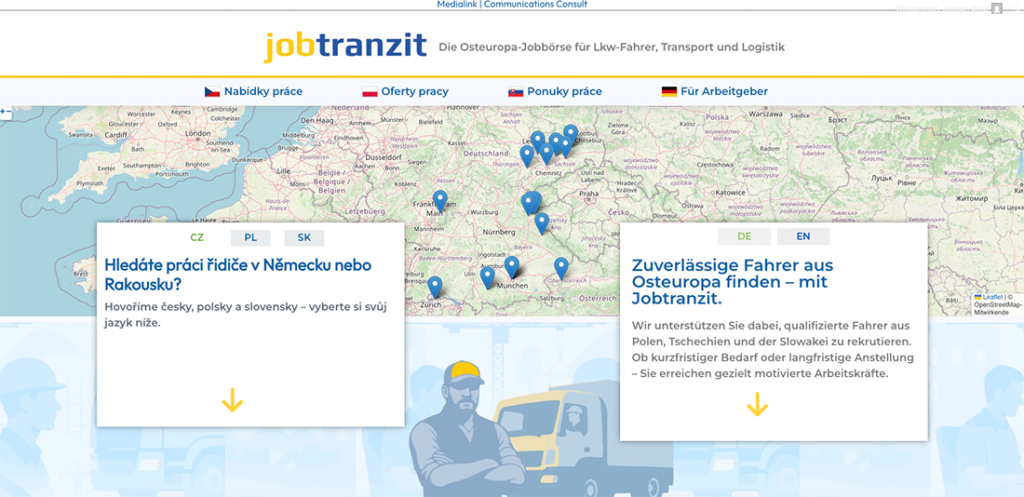Screen dimensions: 1024x497
Task: Click the Czech flag icon
Action: click(x=211, y=91)
